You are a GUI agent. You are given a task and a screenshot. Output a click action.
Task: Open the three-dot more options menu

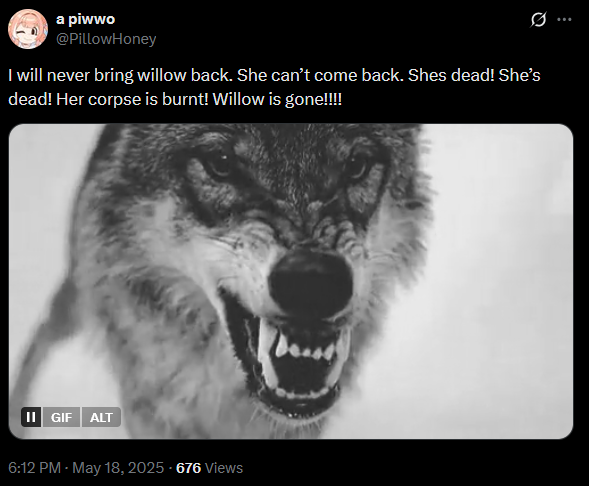tap(564, 20)
